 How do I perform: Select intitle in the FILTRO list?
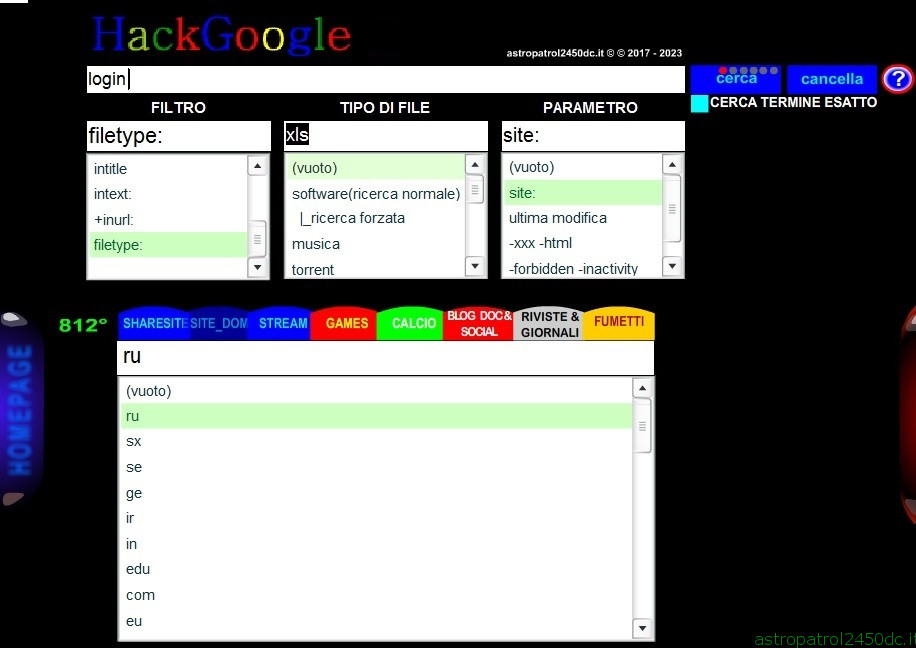[168, 169]
